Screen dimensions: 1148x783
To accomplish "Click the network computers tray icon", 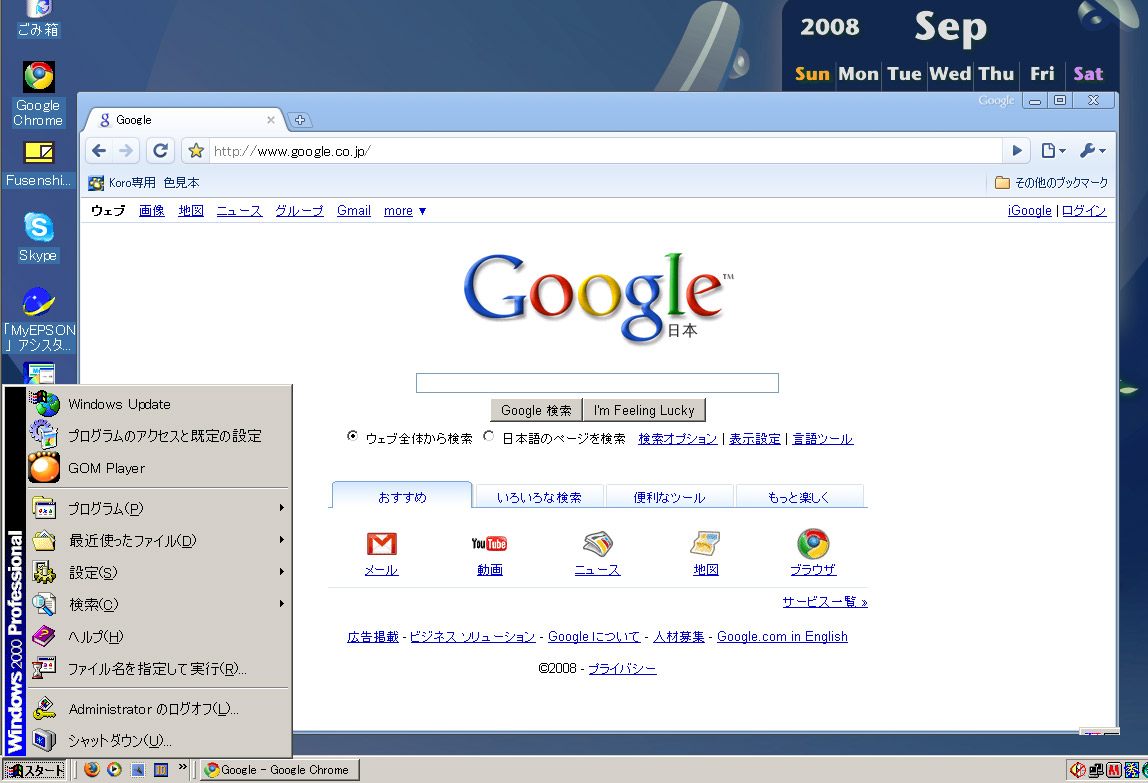I will click(1096, 770).
